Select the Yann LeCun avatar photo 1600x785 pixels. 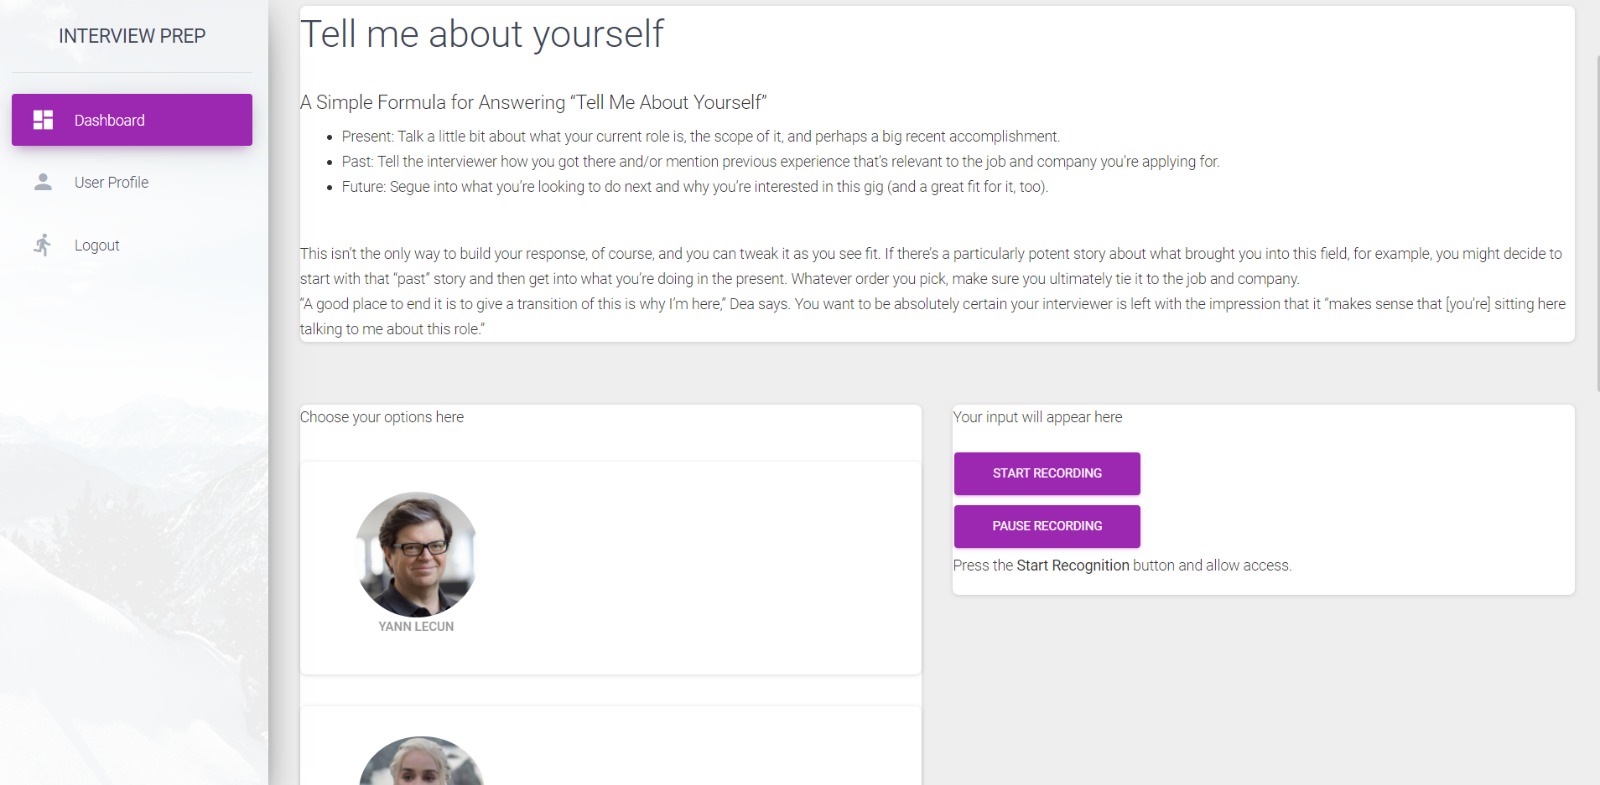point(416,554)
